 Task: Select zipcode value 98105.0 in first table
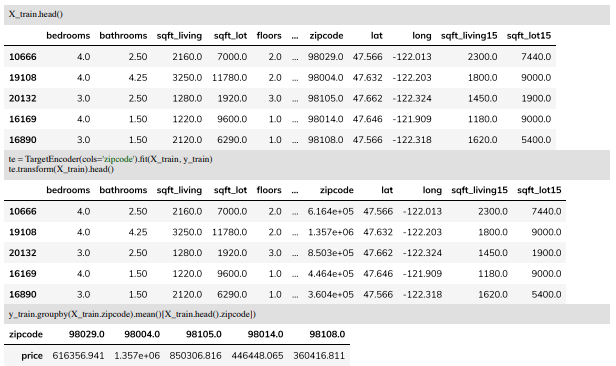click(325, 99)
